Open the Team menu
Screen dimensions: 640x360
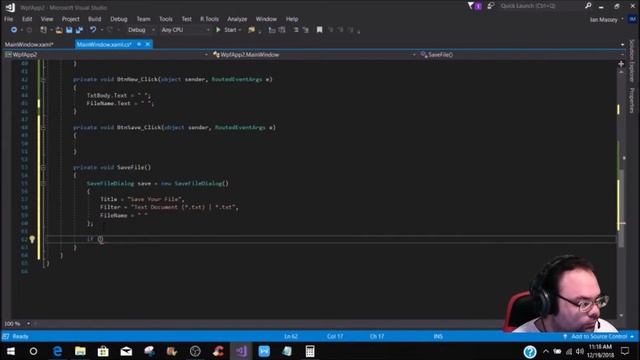[143, 19]
